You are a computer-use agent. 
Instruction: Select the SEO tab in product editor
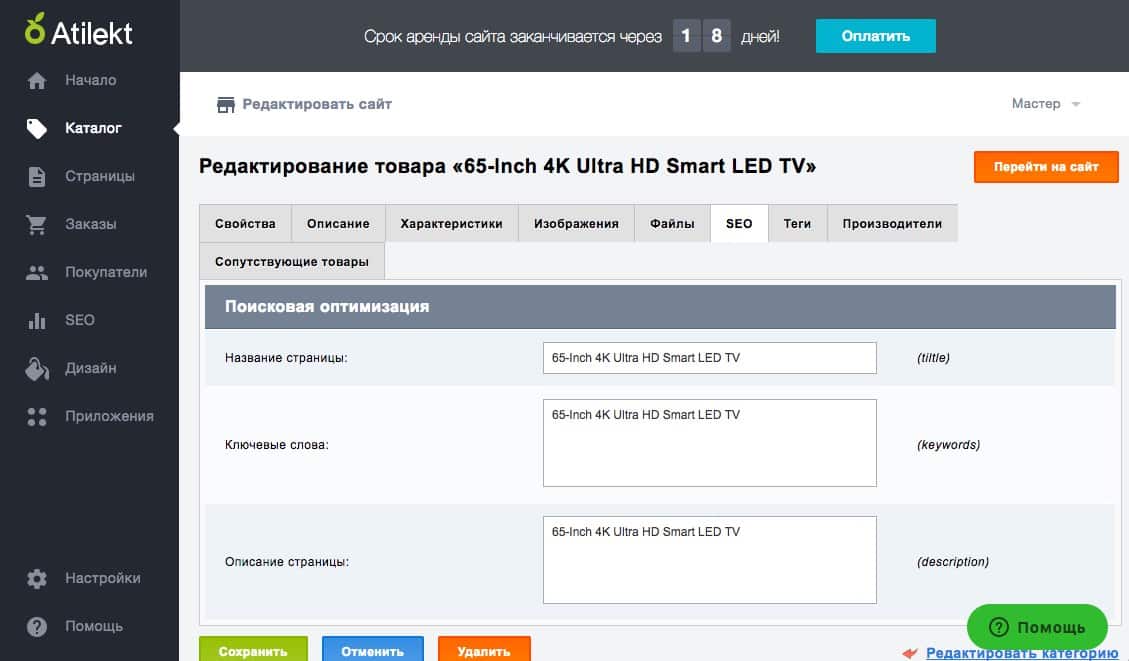click(739, 223)
